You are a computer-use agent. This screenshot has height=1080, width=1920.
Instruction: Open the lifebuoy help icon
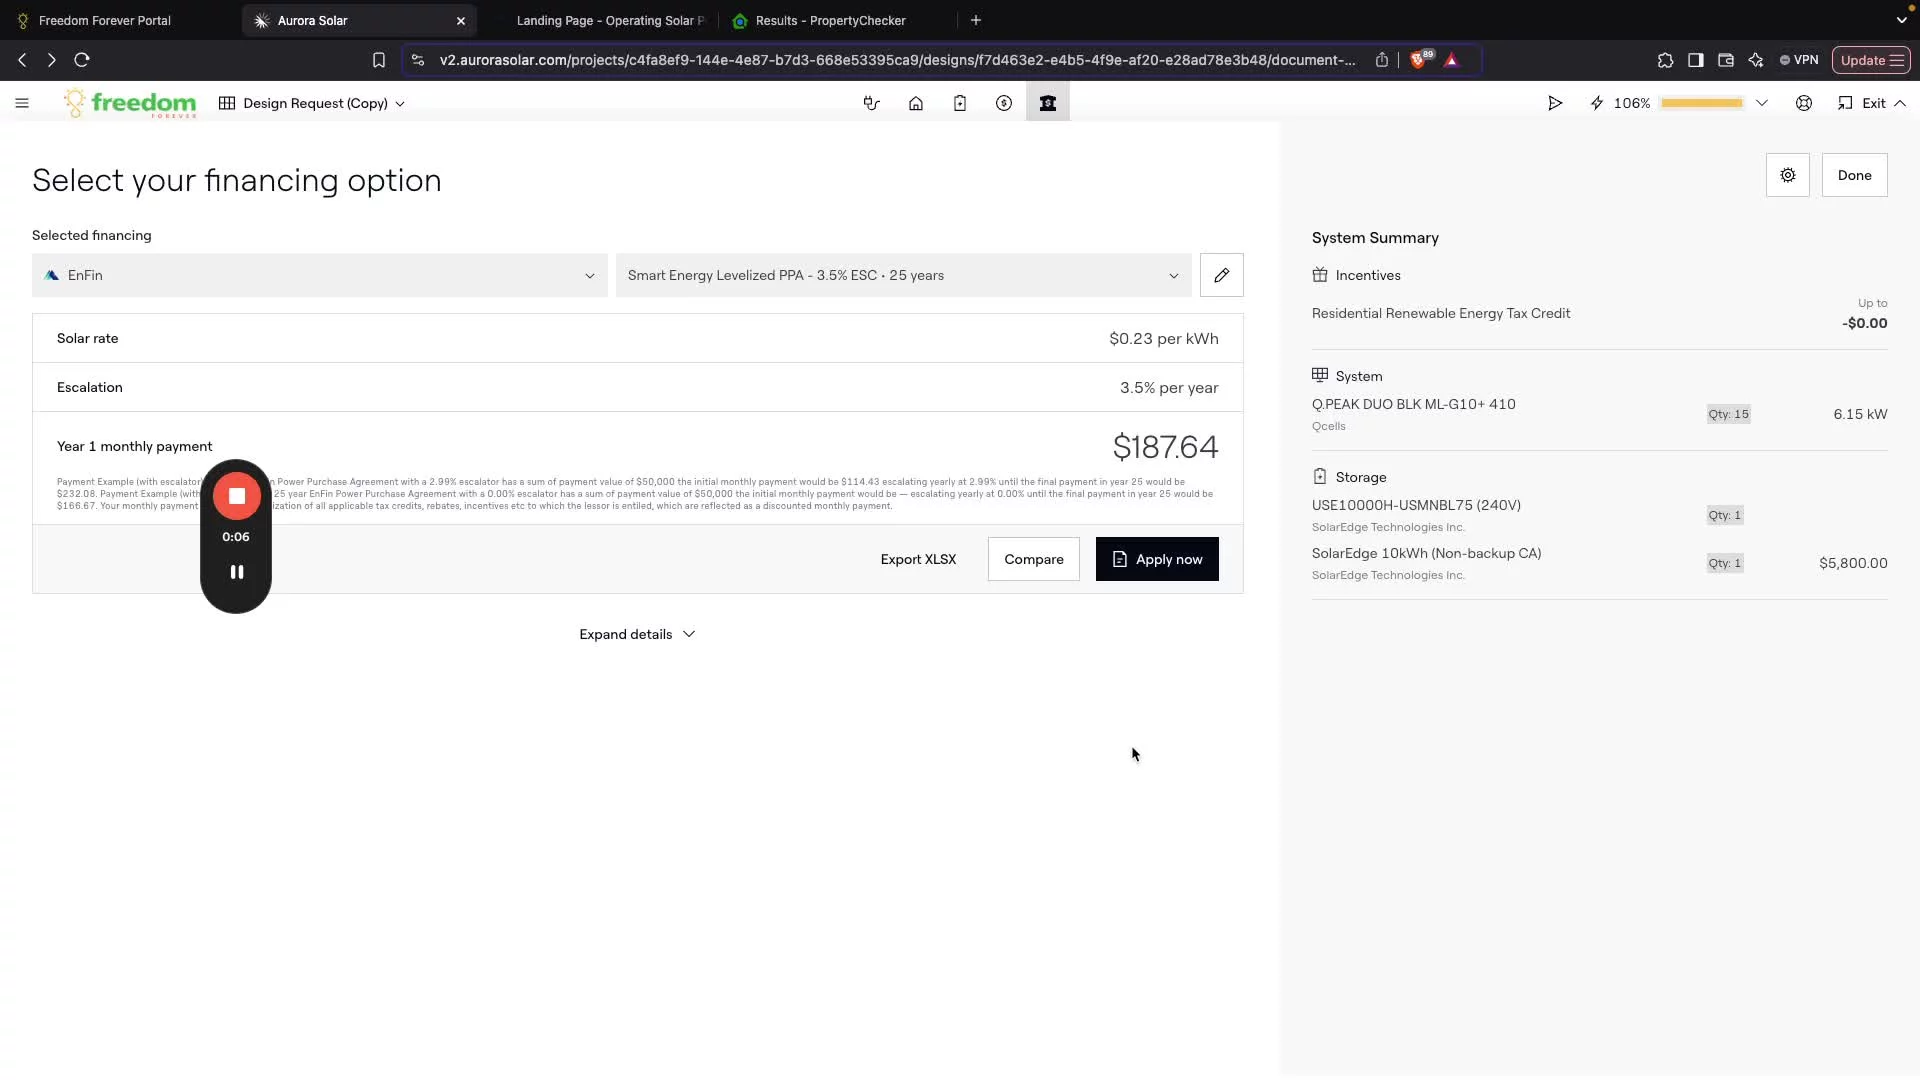(1804, 103)
